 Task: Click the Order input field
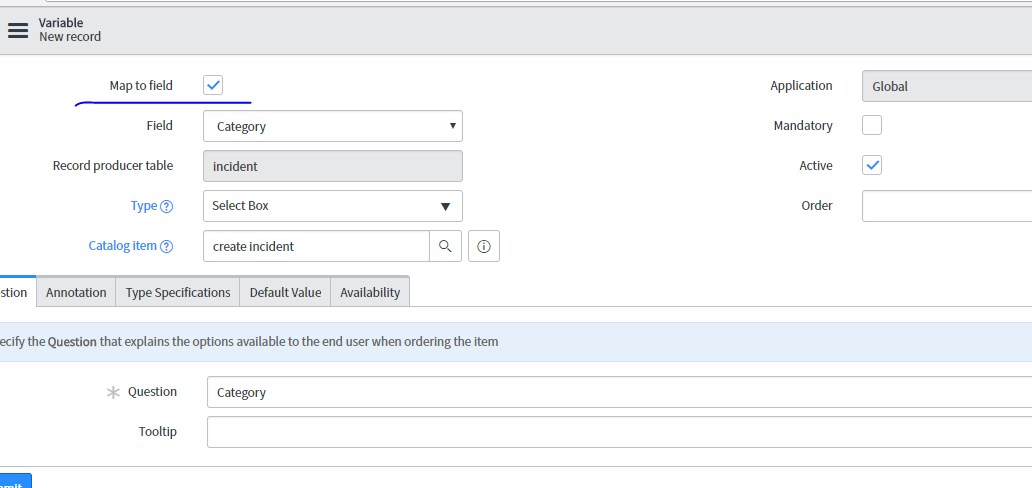point(947,206)
